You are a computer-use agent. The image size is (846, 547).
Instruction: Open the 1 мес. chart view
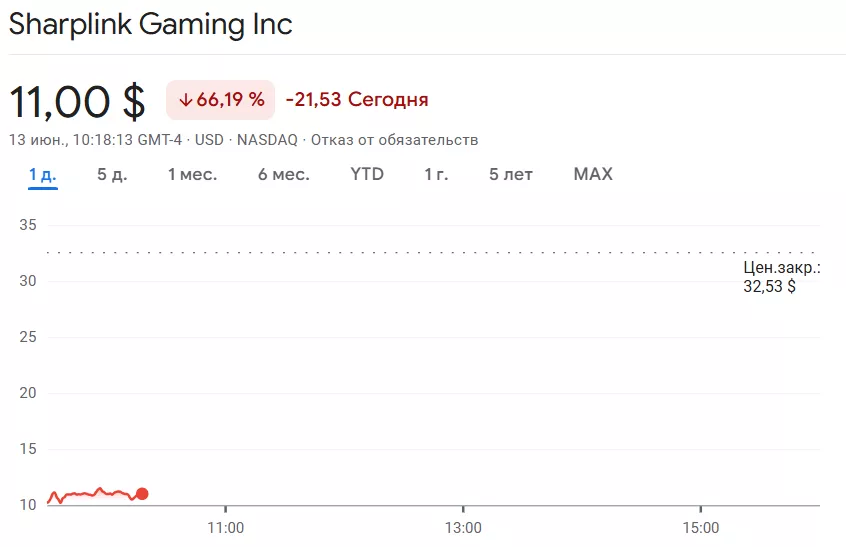click(x=192, y=175)
